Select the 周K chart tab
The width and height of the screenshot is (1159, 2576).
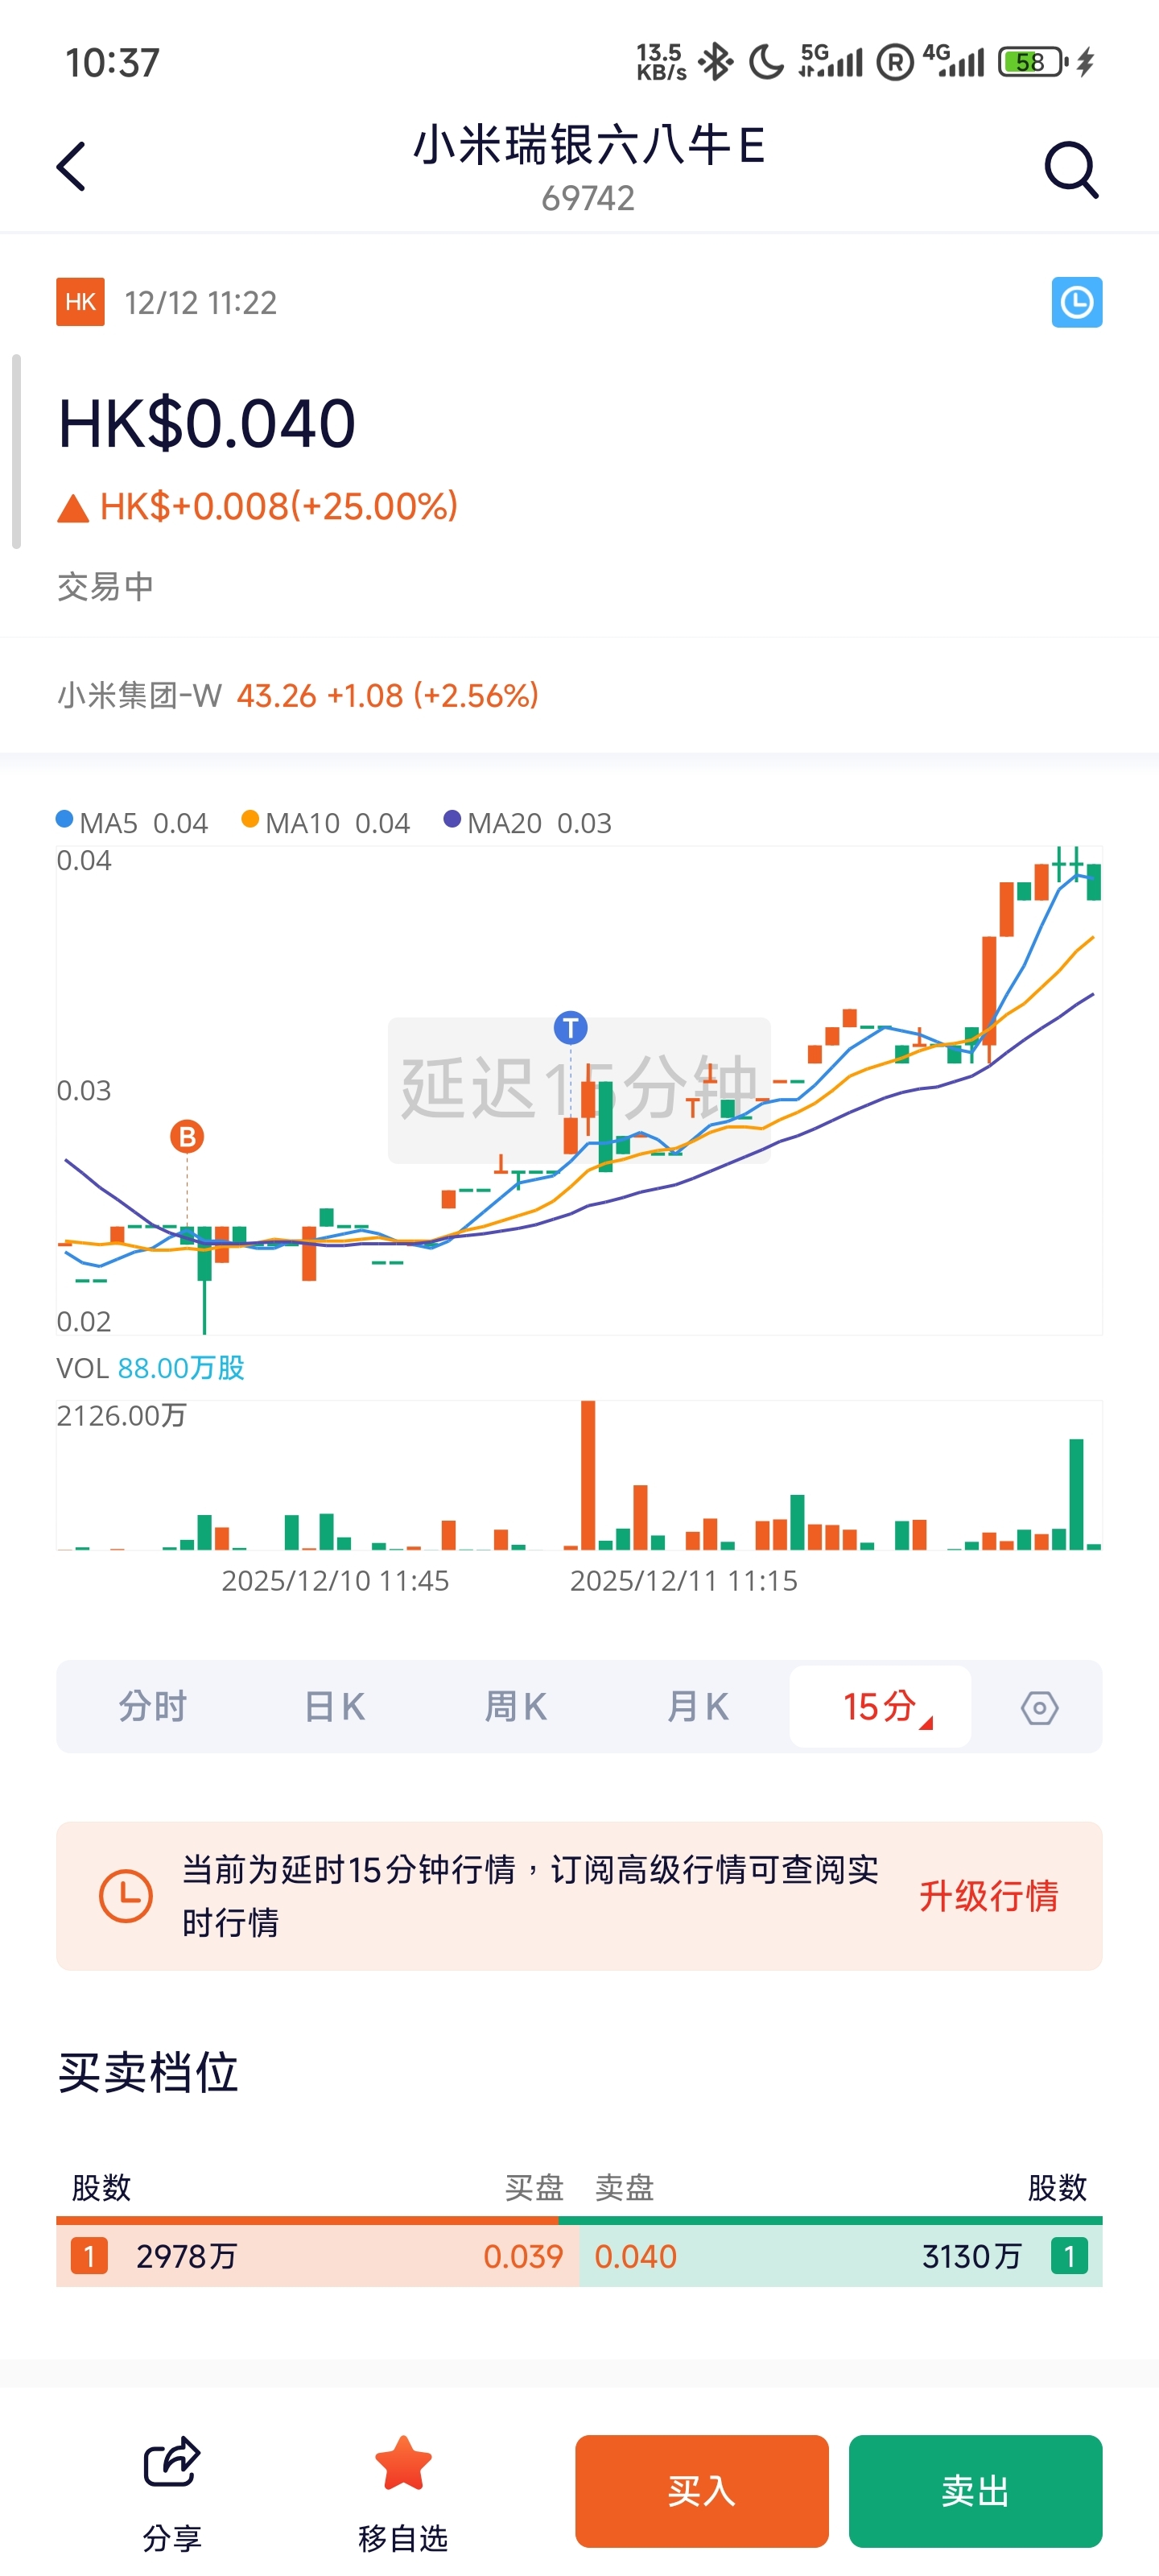(515, 1707)
